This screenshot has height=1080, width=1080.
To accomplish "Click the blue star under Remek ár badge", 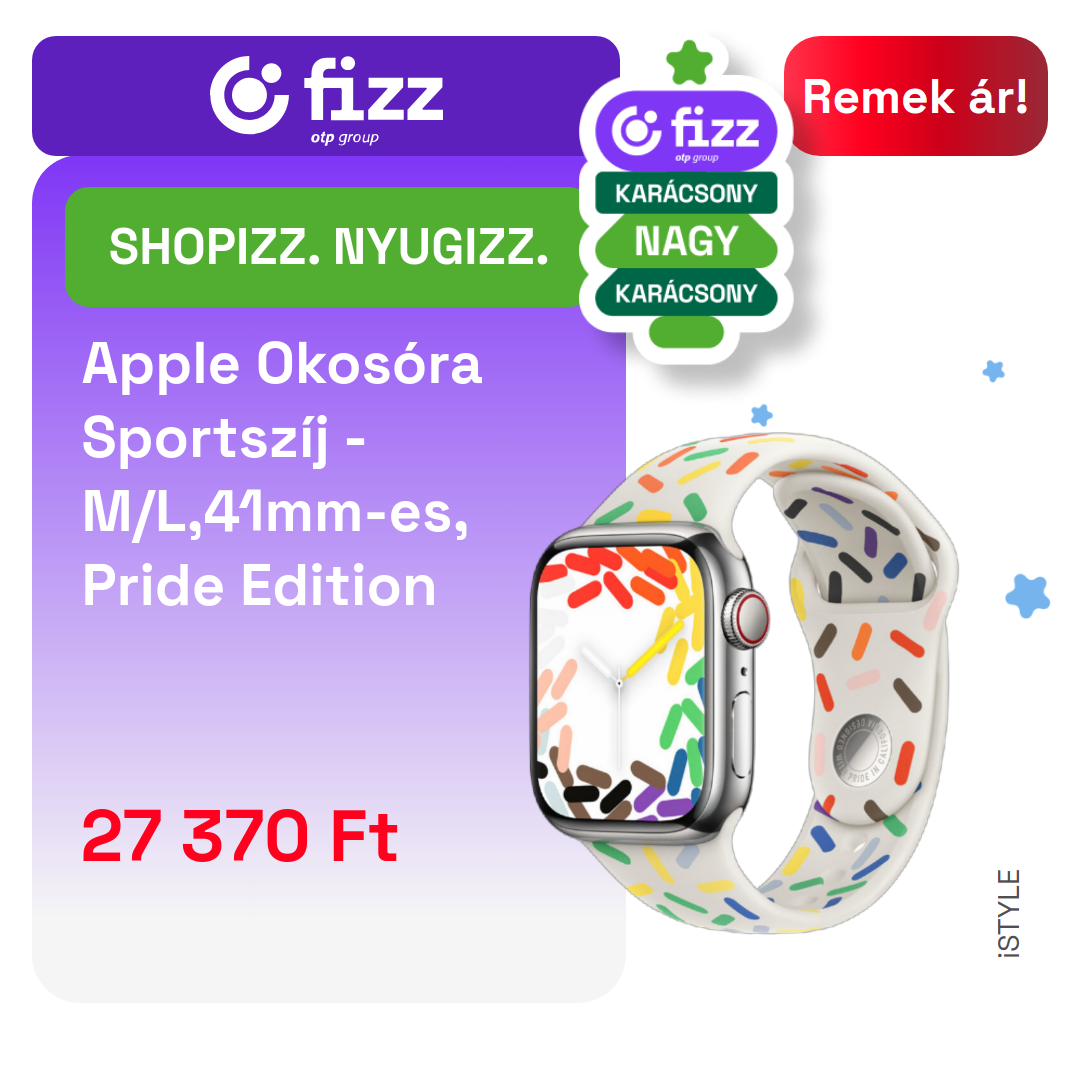I will (x=993, y=371).
